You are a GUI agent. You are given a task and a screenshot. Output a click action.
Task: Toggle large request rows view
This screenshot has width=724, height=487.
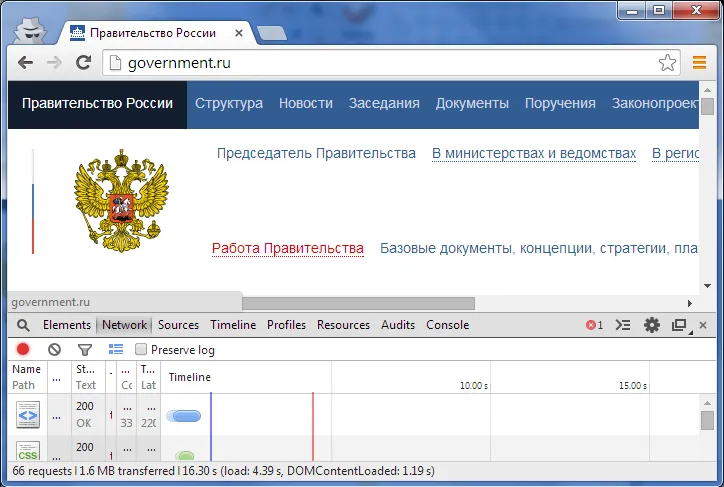pos(116,349)
